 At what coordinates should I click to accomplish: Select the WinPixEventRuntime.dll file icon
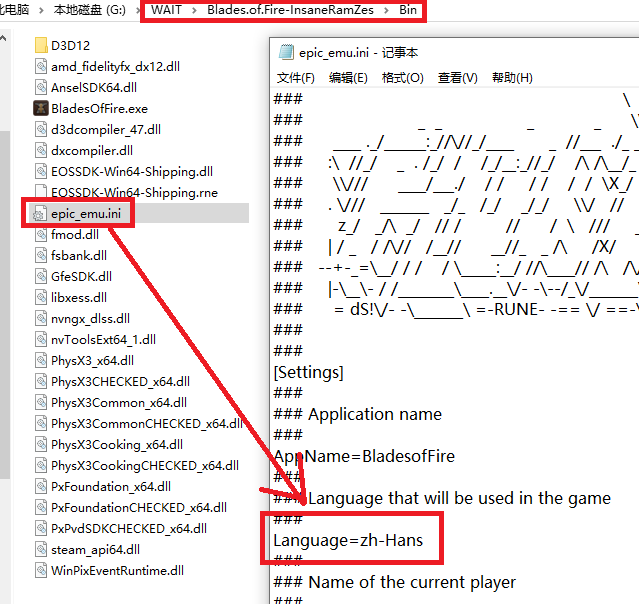(41, 570)
